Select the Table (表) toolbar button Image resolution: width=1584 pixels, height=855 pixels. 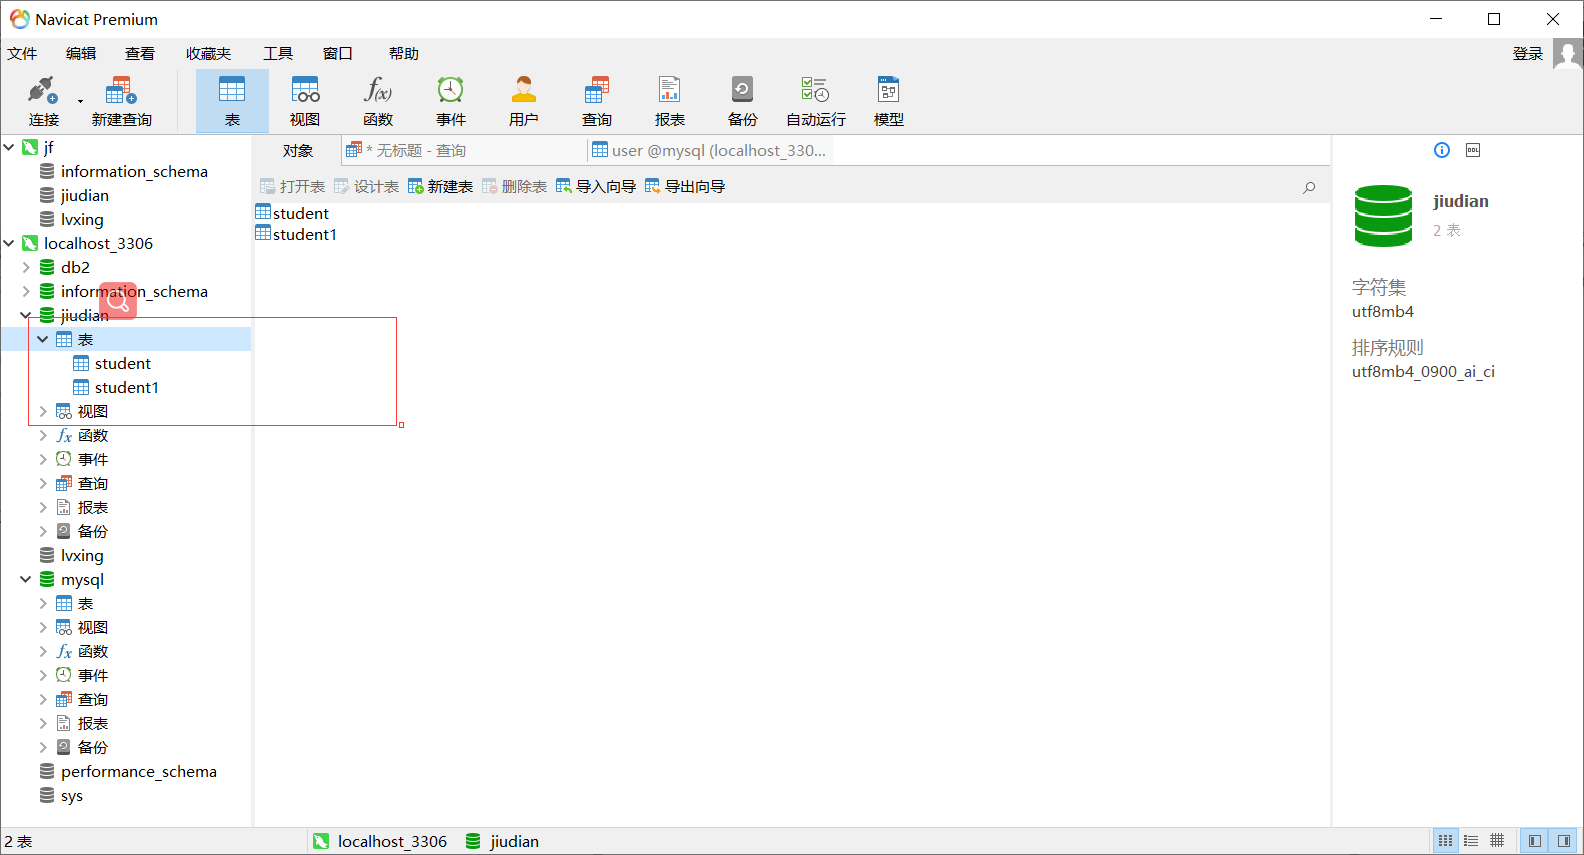(232, 101)
